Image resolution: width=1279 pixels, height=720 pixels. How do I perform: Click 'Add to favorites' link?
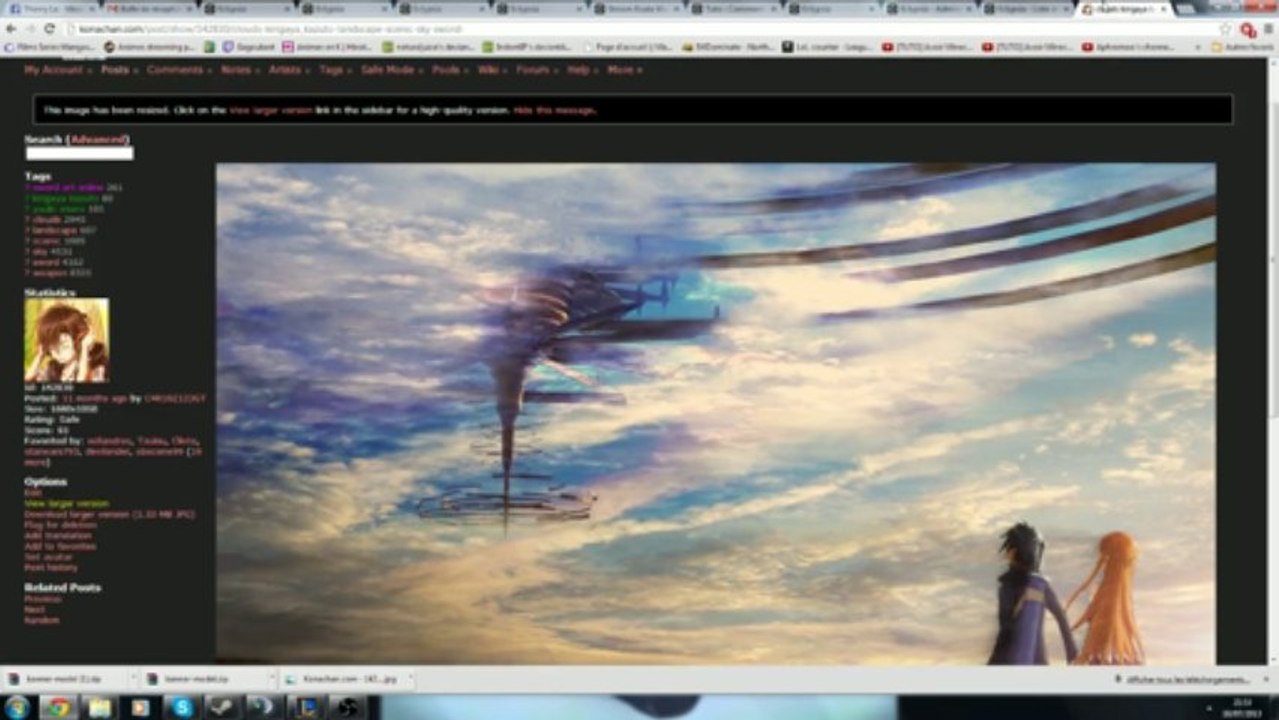point(60,547)
